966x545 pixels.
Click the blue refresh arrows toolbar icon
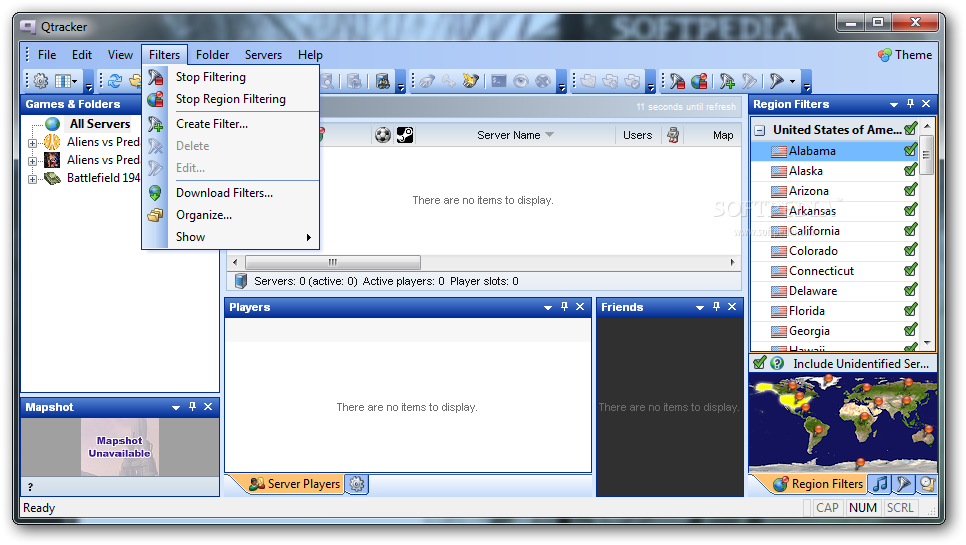click(115, 81)
